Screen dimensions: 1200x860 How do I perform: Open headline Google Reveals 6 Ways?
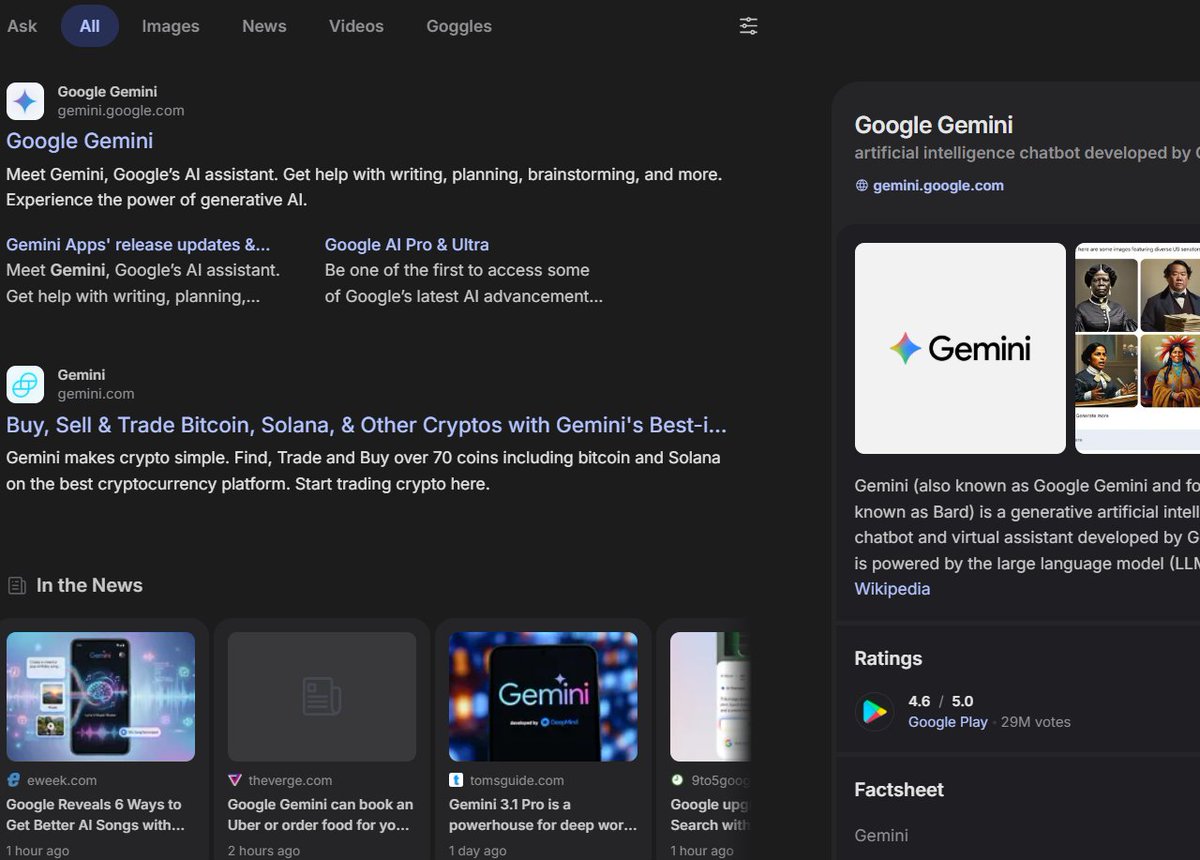click(96, 815)
